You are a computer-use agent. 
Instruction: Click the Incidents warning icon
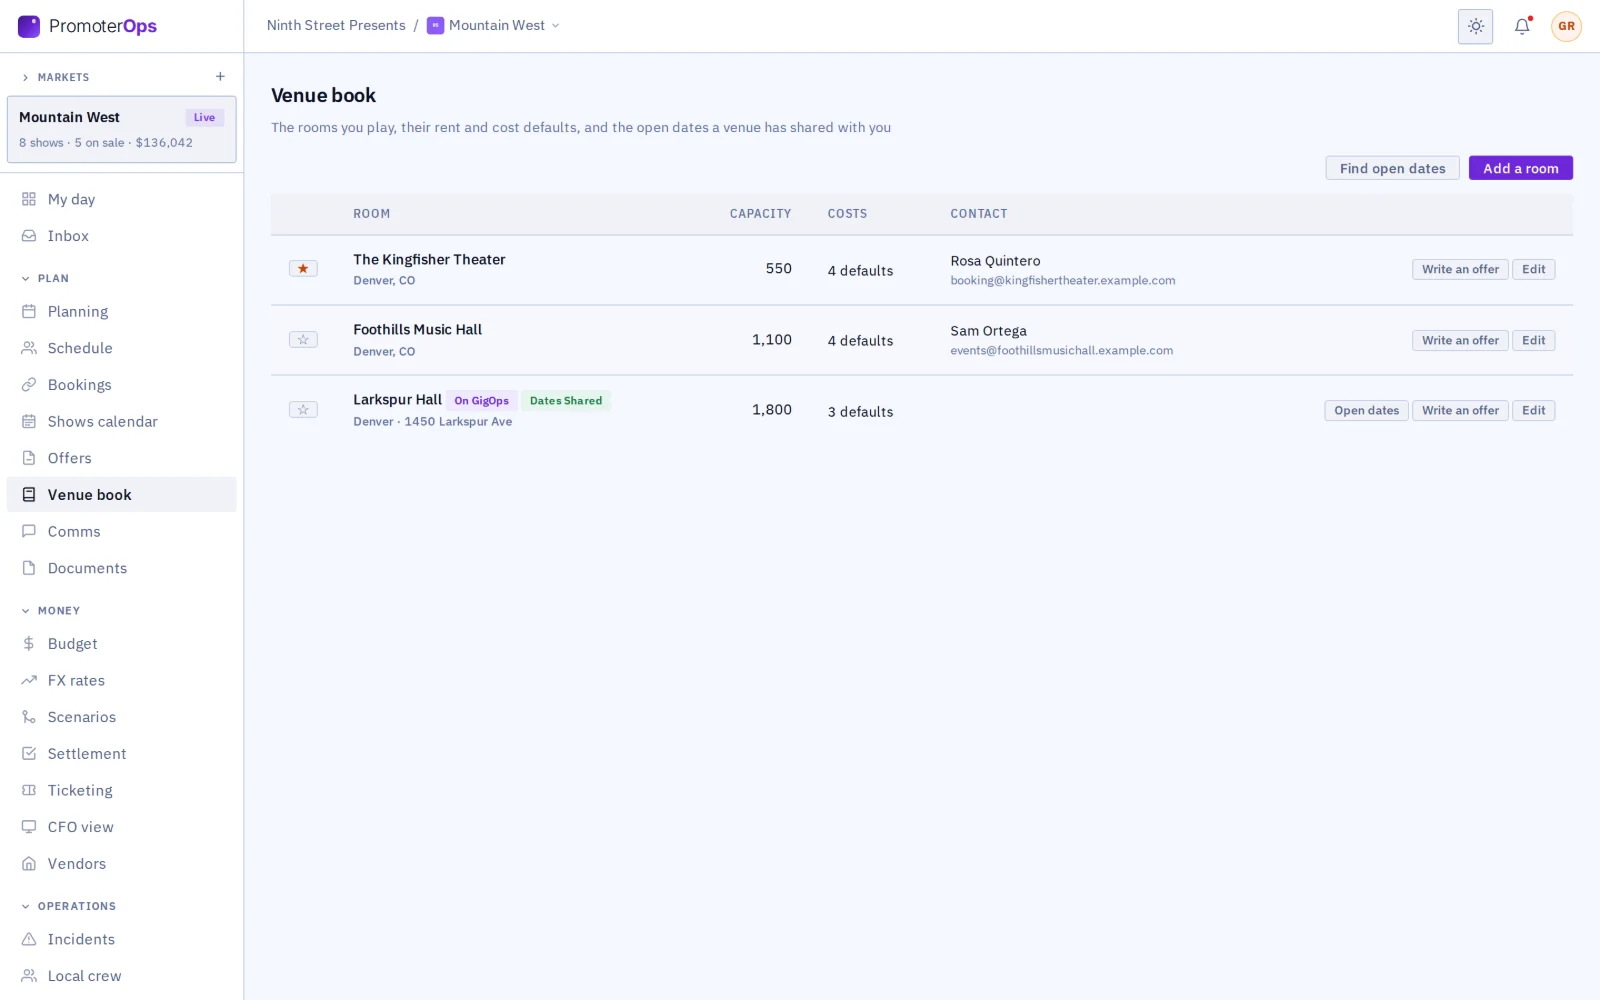click(29, 940)
